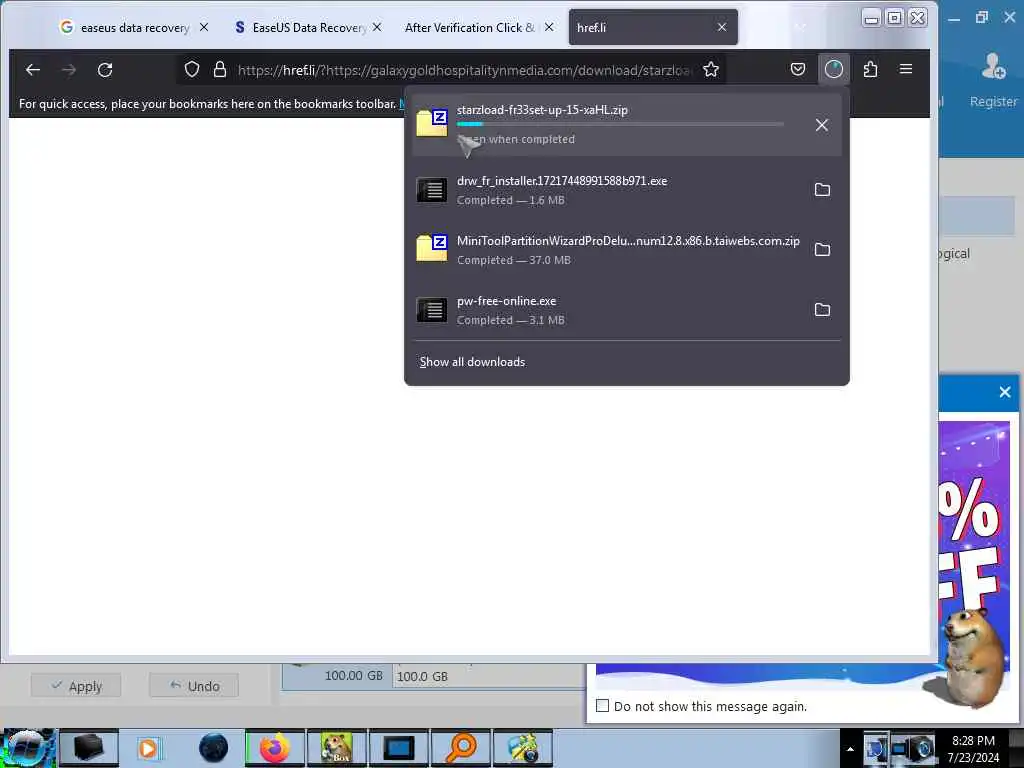Show MiniToolPartitionWizard zip in folder
The height and width of the screenshot is (768, 1024).
click(822, 249)
